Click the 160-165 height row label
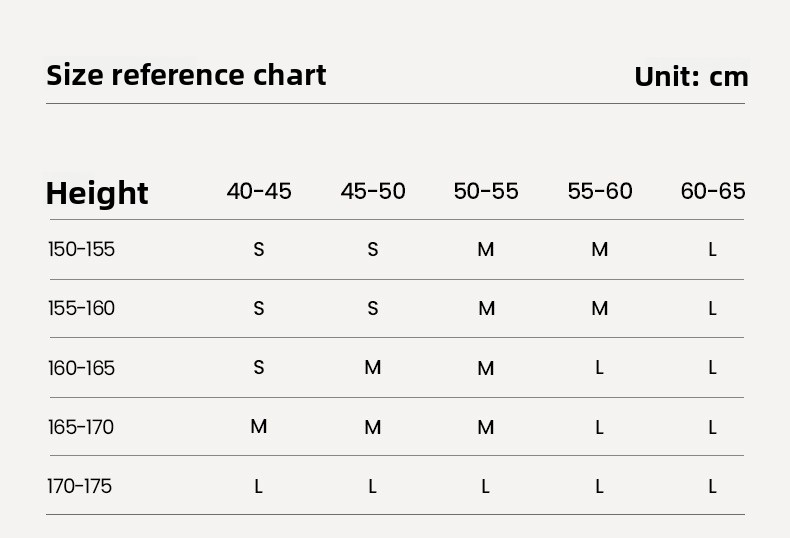The height and width of the screenshot is (538, 790). (81, 368)
